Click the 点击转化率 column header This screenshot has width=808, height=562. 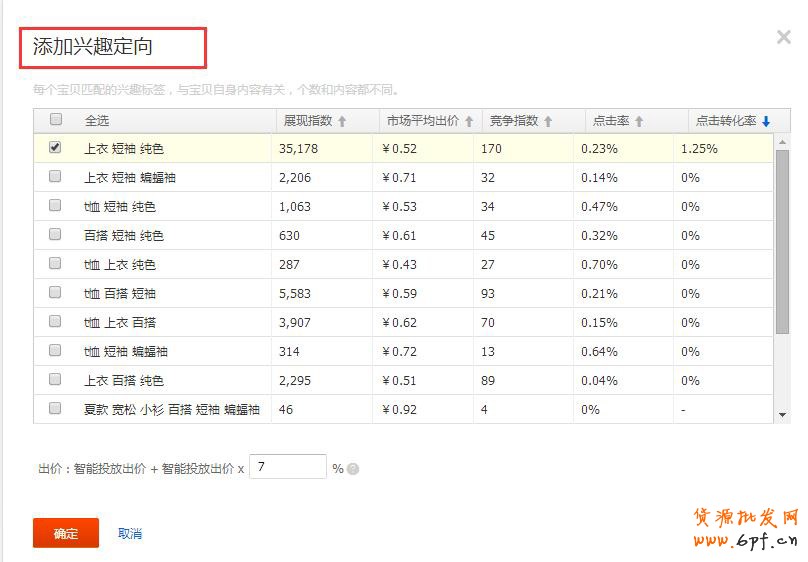(x=726, y=121)
